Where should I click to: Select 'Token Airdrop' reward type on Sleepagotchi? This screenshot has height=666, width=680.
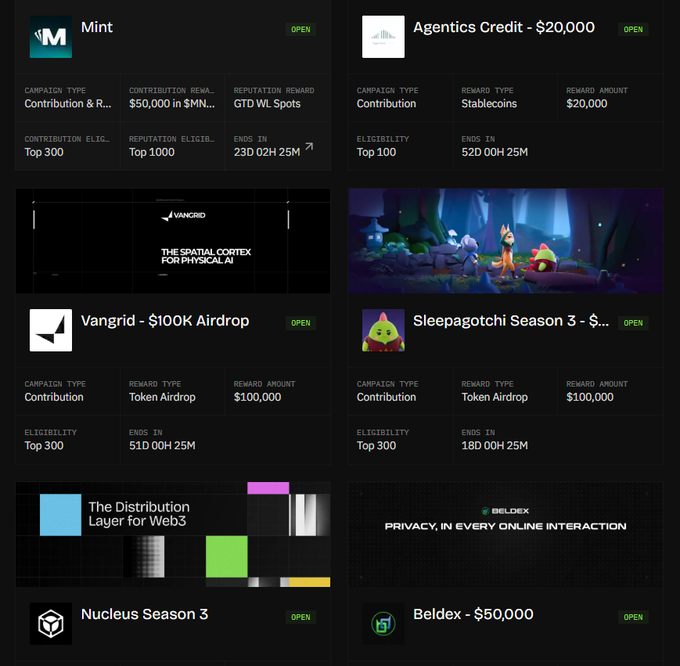tap(494, 397)
